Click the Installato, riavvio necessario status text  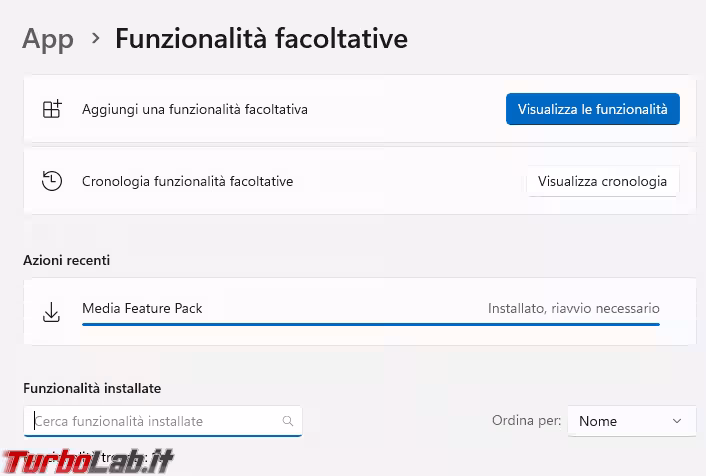[573, 309]
